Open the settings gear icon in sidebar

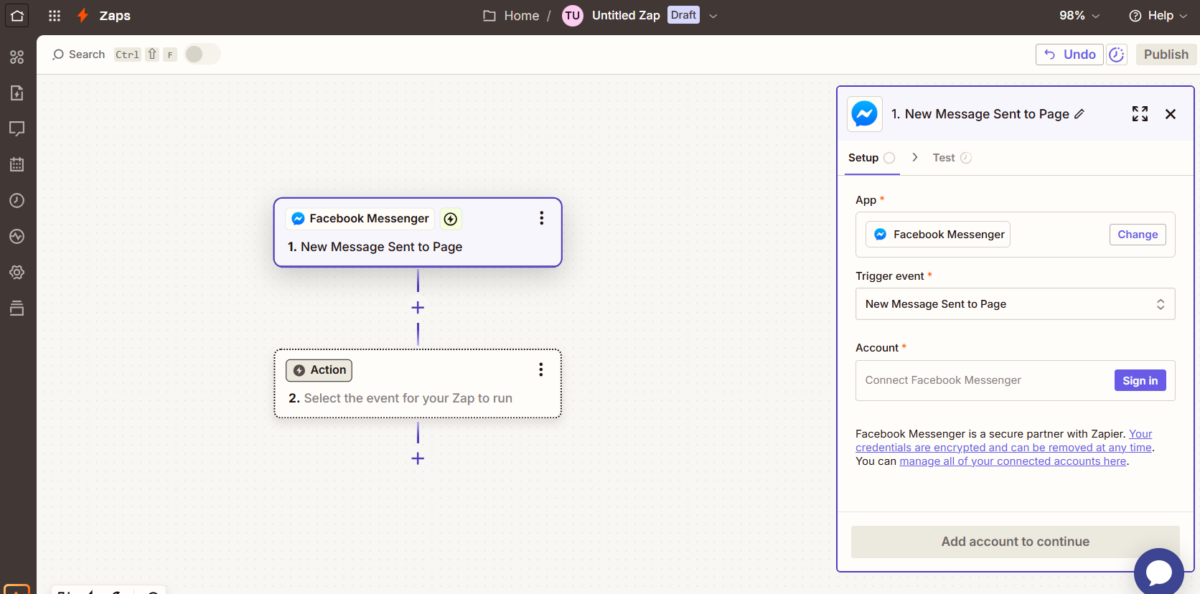click(17, 272)
